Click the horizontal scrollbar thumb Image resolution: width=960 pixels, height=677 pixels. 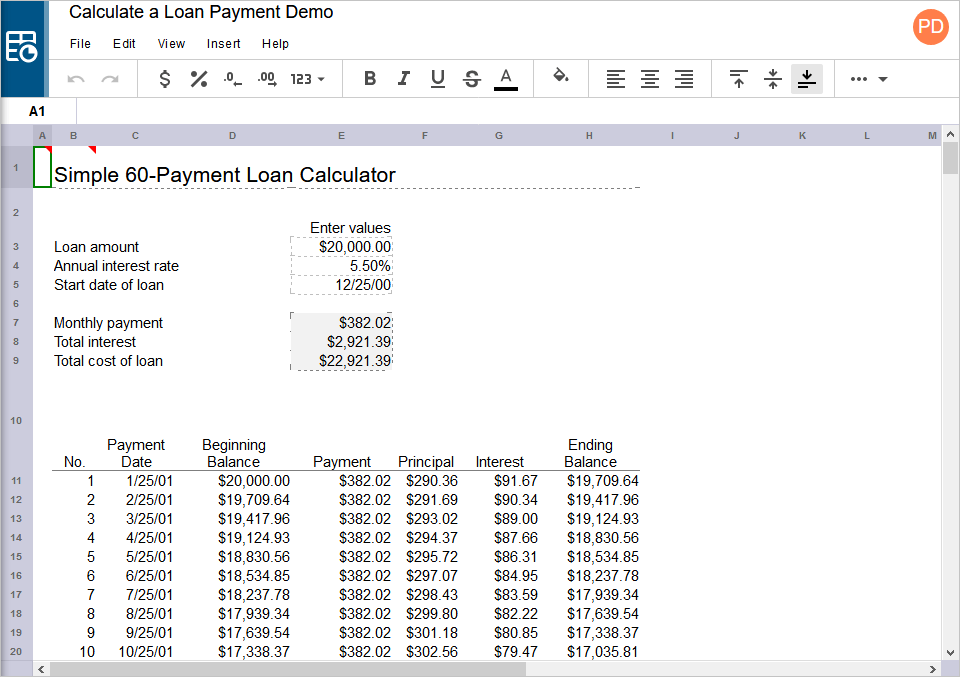(288, 669)
